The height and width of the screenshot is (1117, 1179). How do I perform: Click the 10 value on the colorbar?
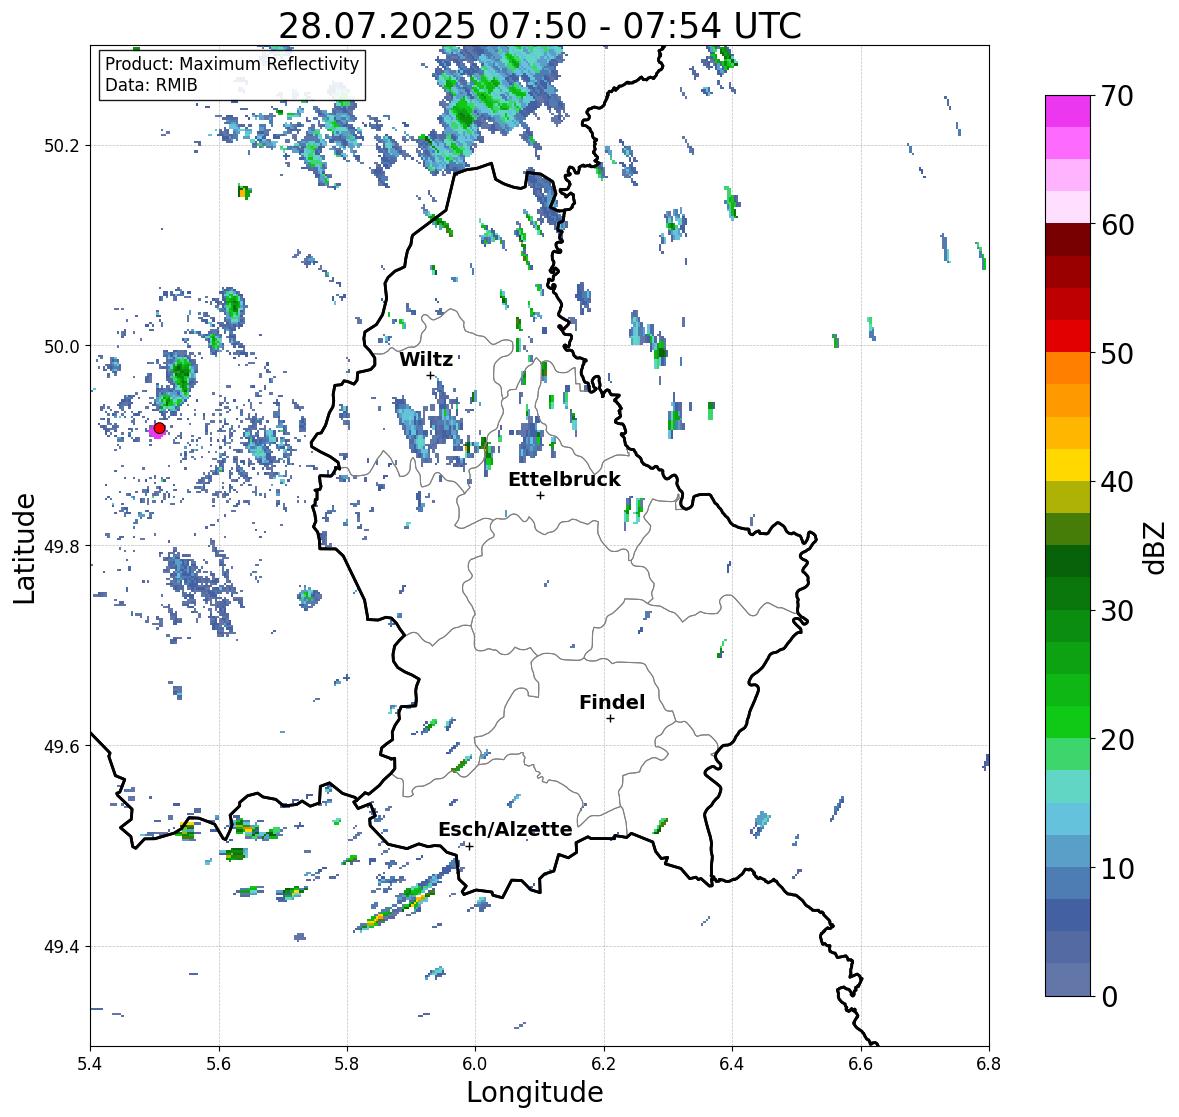1117,868
